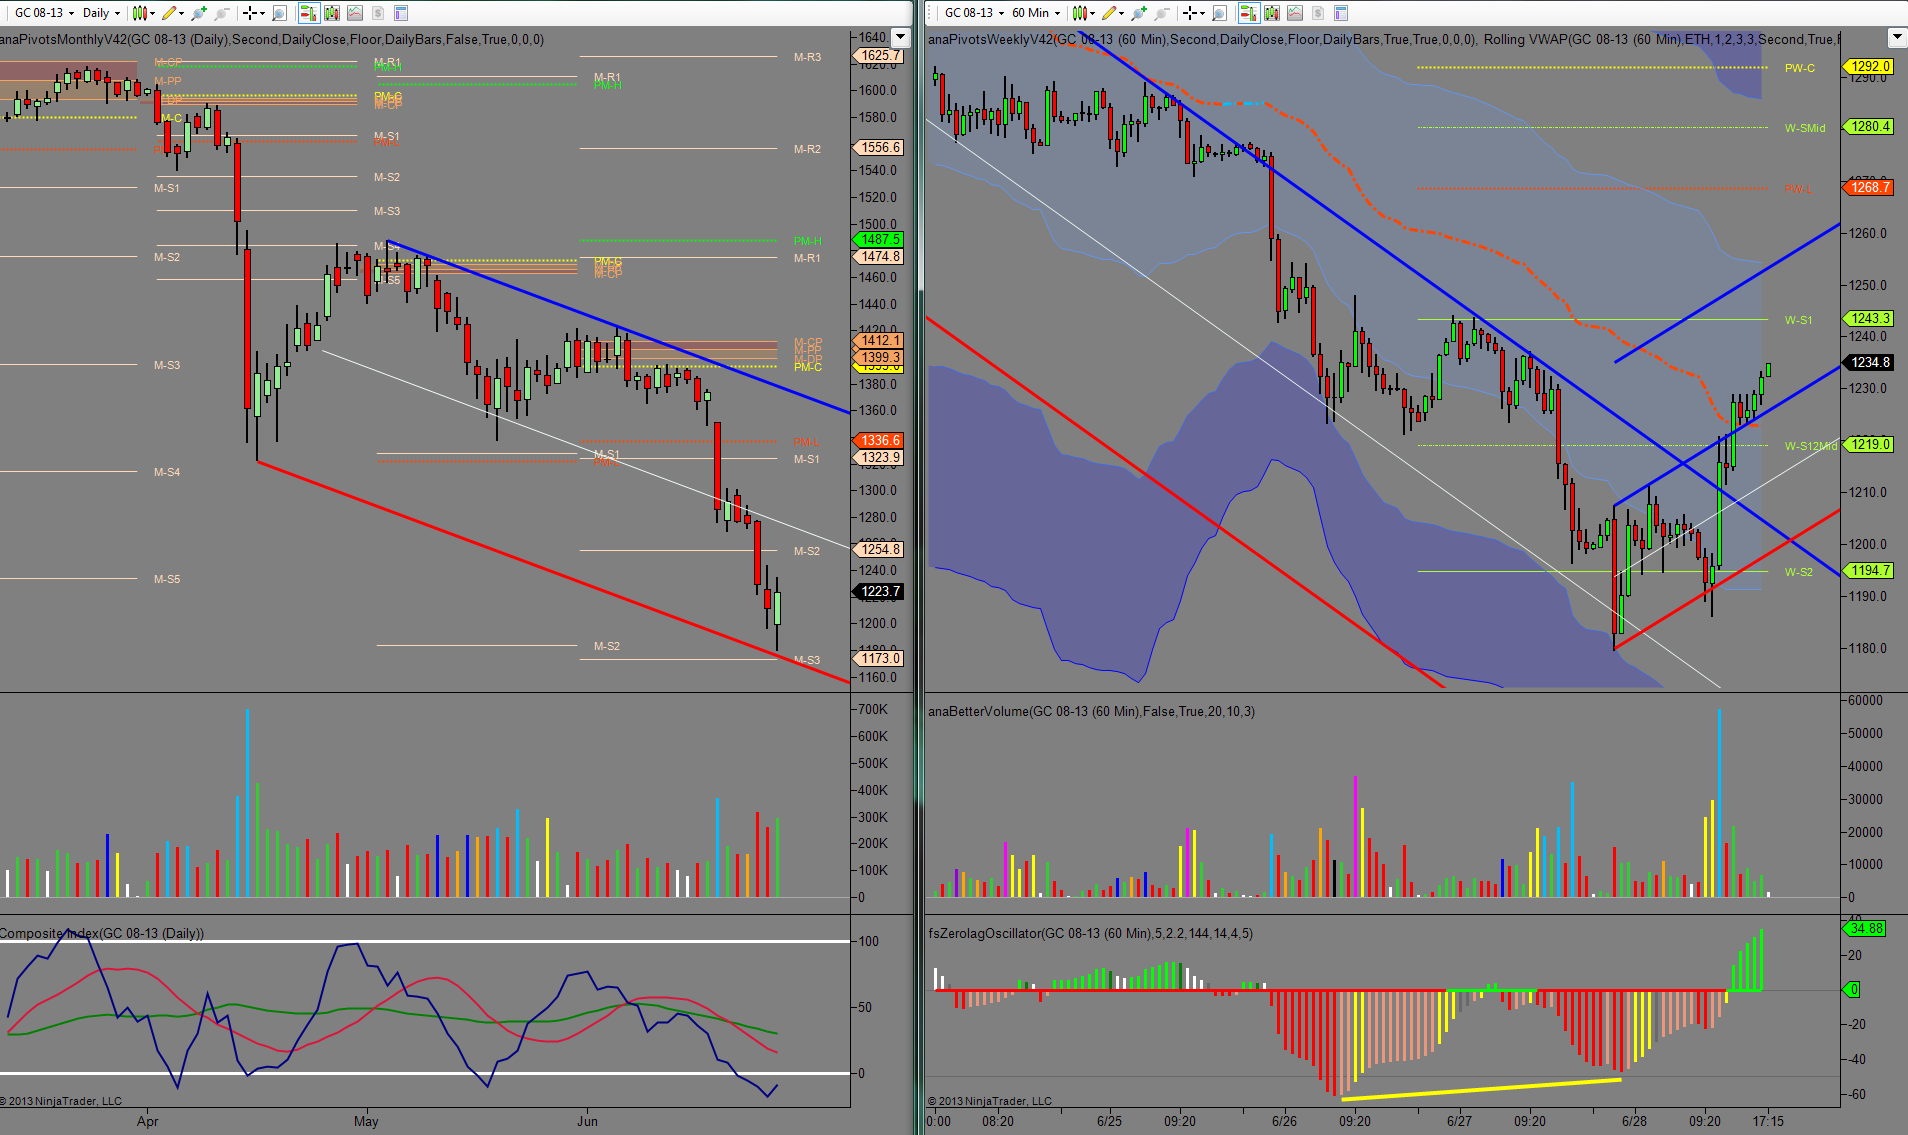Open crosshair cursor menu on the Daily chart

pyautogui.click(x=253, y=13)
